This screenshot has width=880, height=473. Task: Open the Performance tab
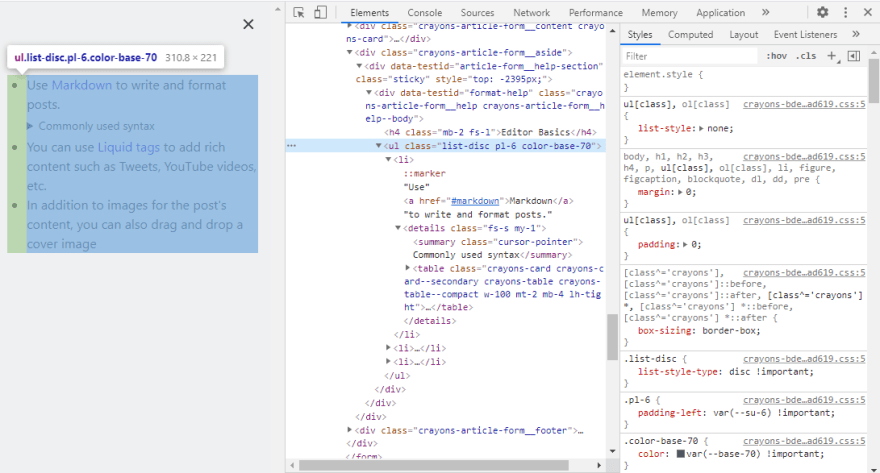coord(595,12)
